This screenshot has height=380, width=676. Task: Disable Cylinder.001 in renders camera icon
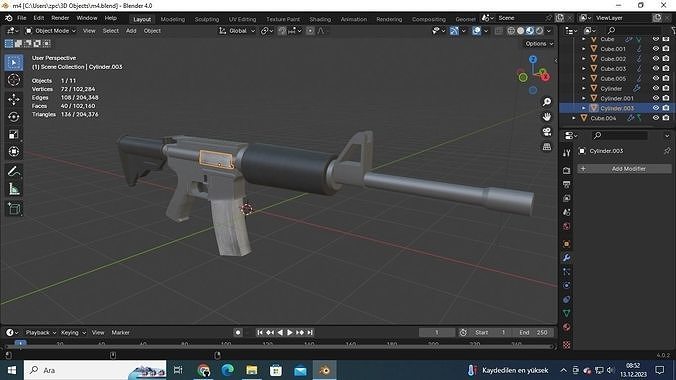coord(666,98)
